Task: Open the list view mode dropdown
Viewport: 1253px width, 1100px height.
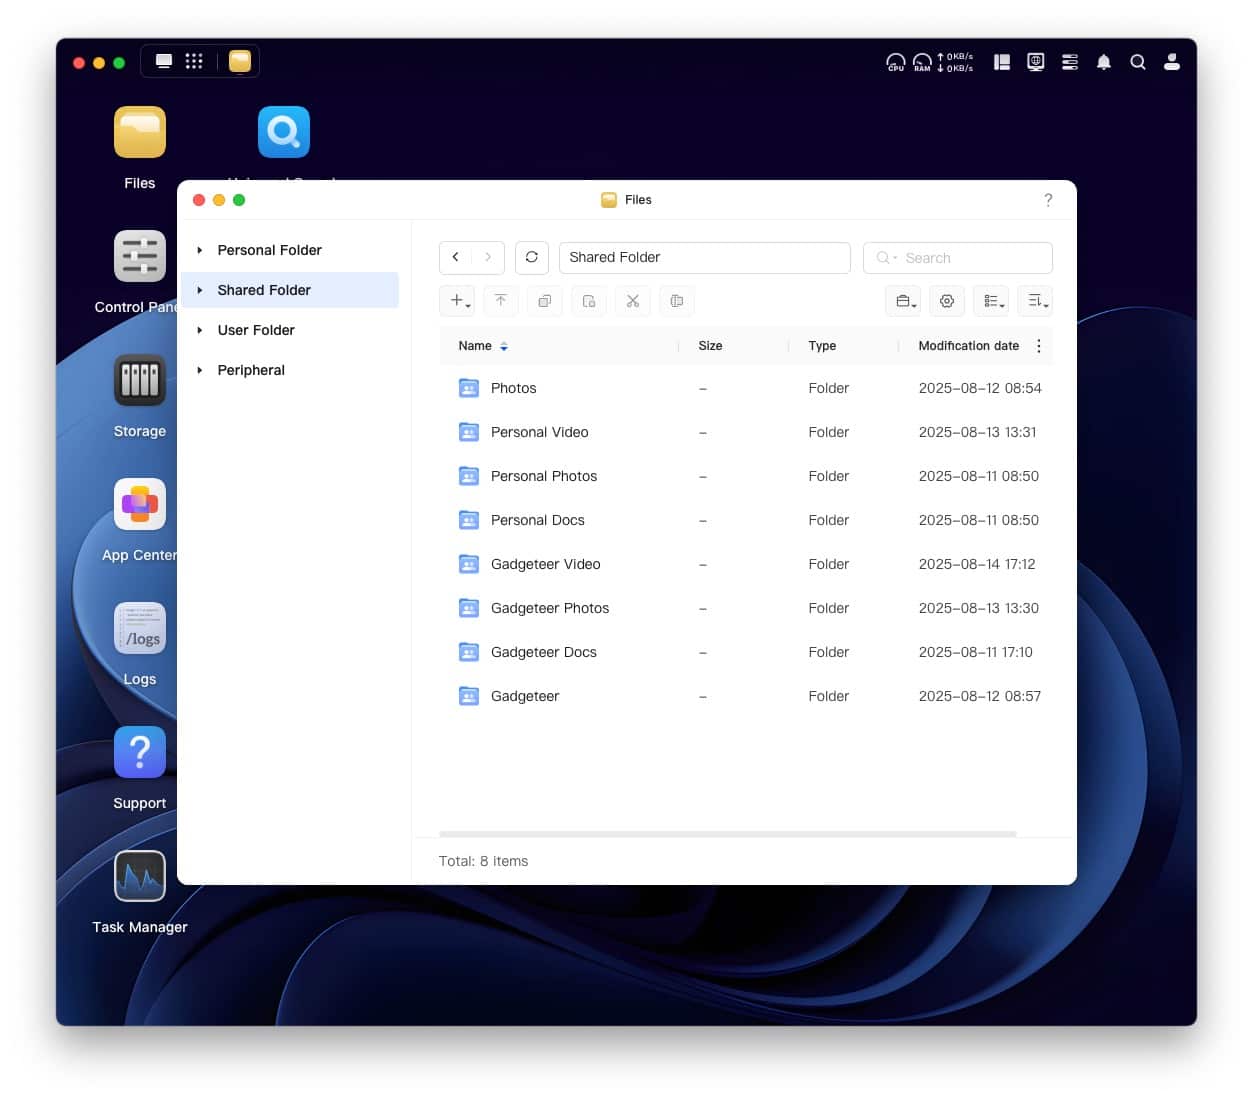Action: click(991, 301)
